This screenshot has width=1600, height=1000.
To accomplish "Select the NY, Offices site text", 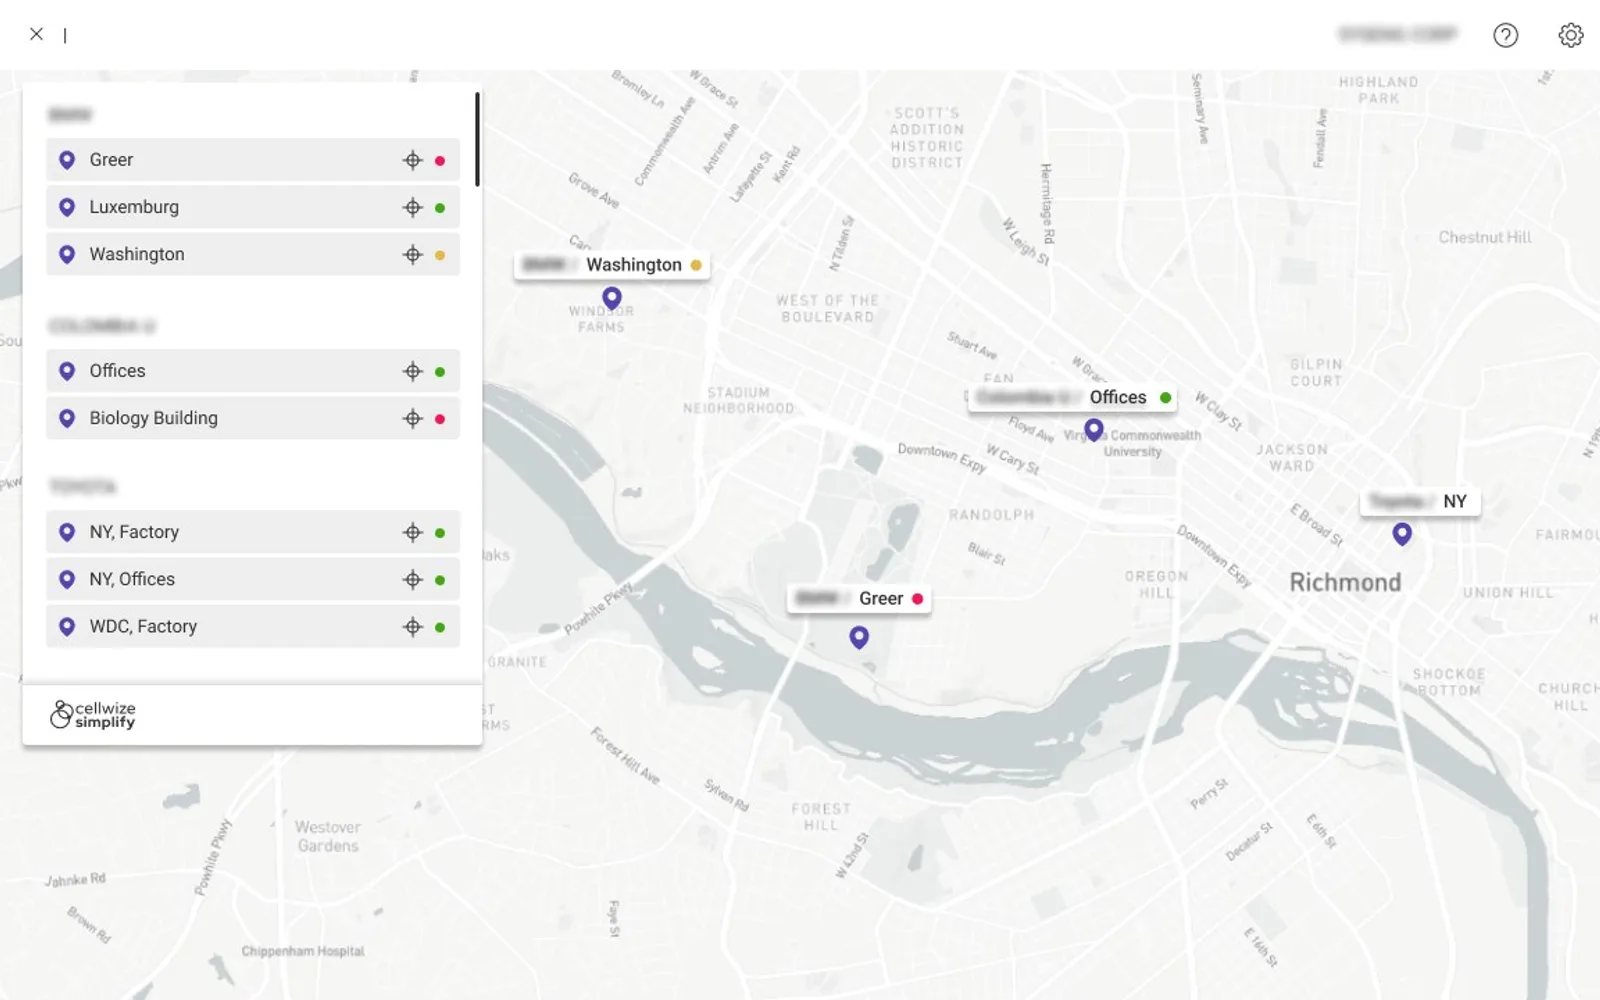I will click(132, 579).
